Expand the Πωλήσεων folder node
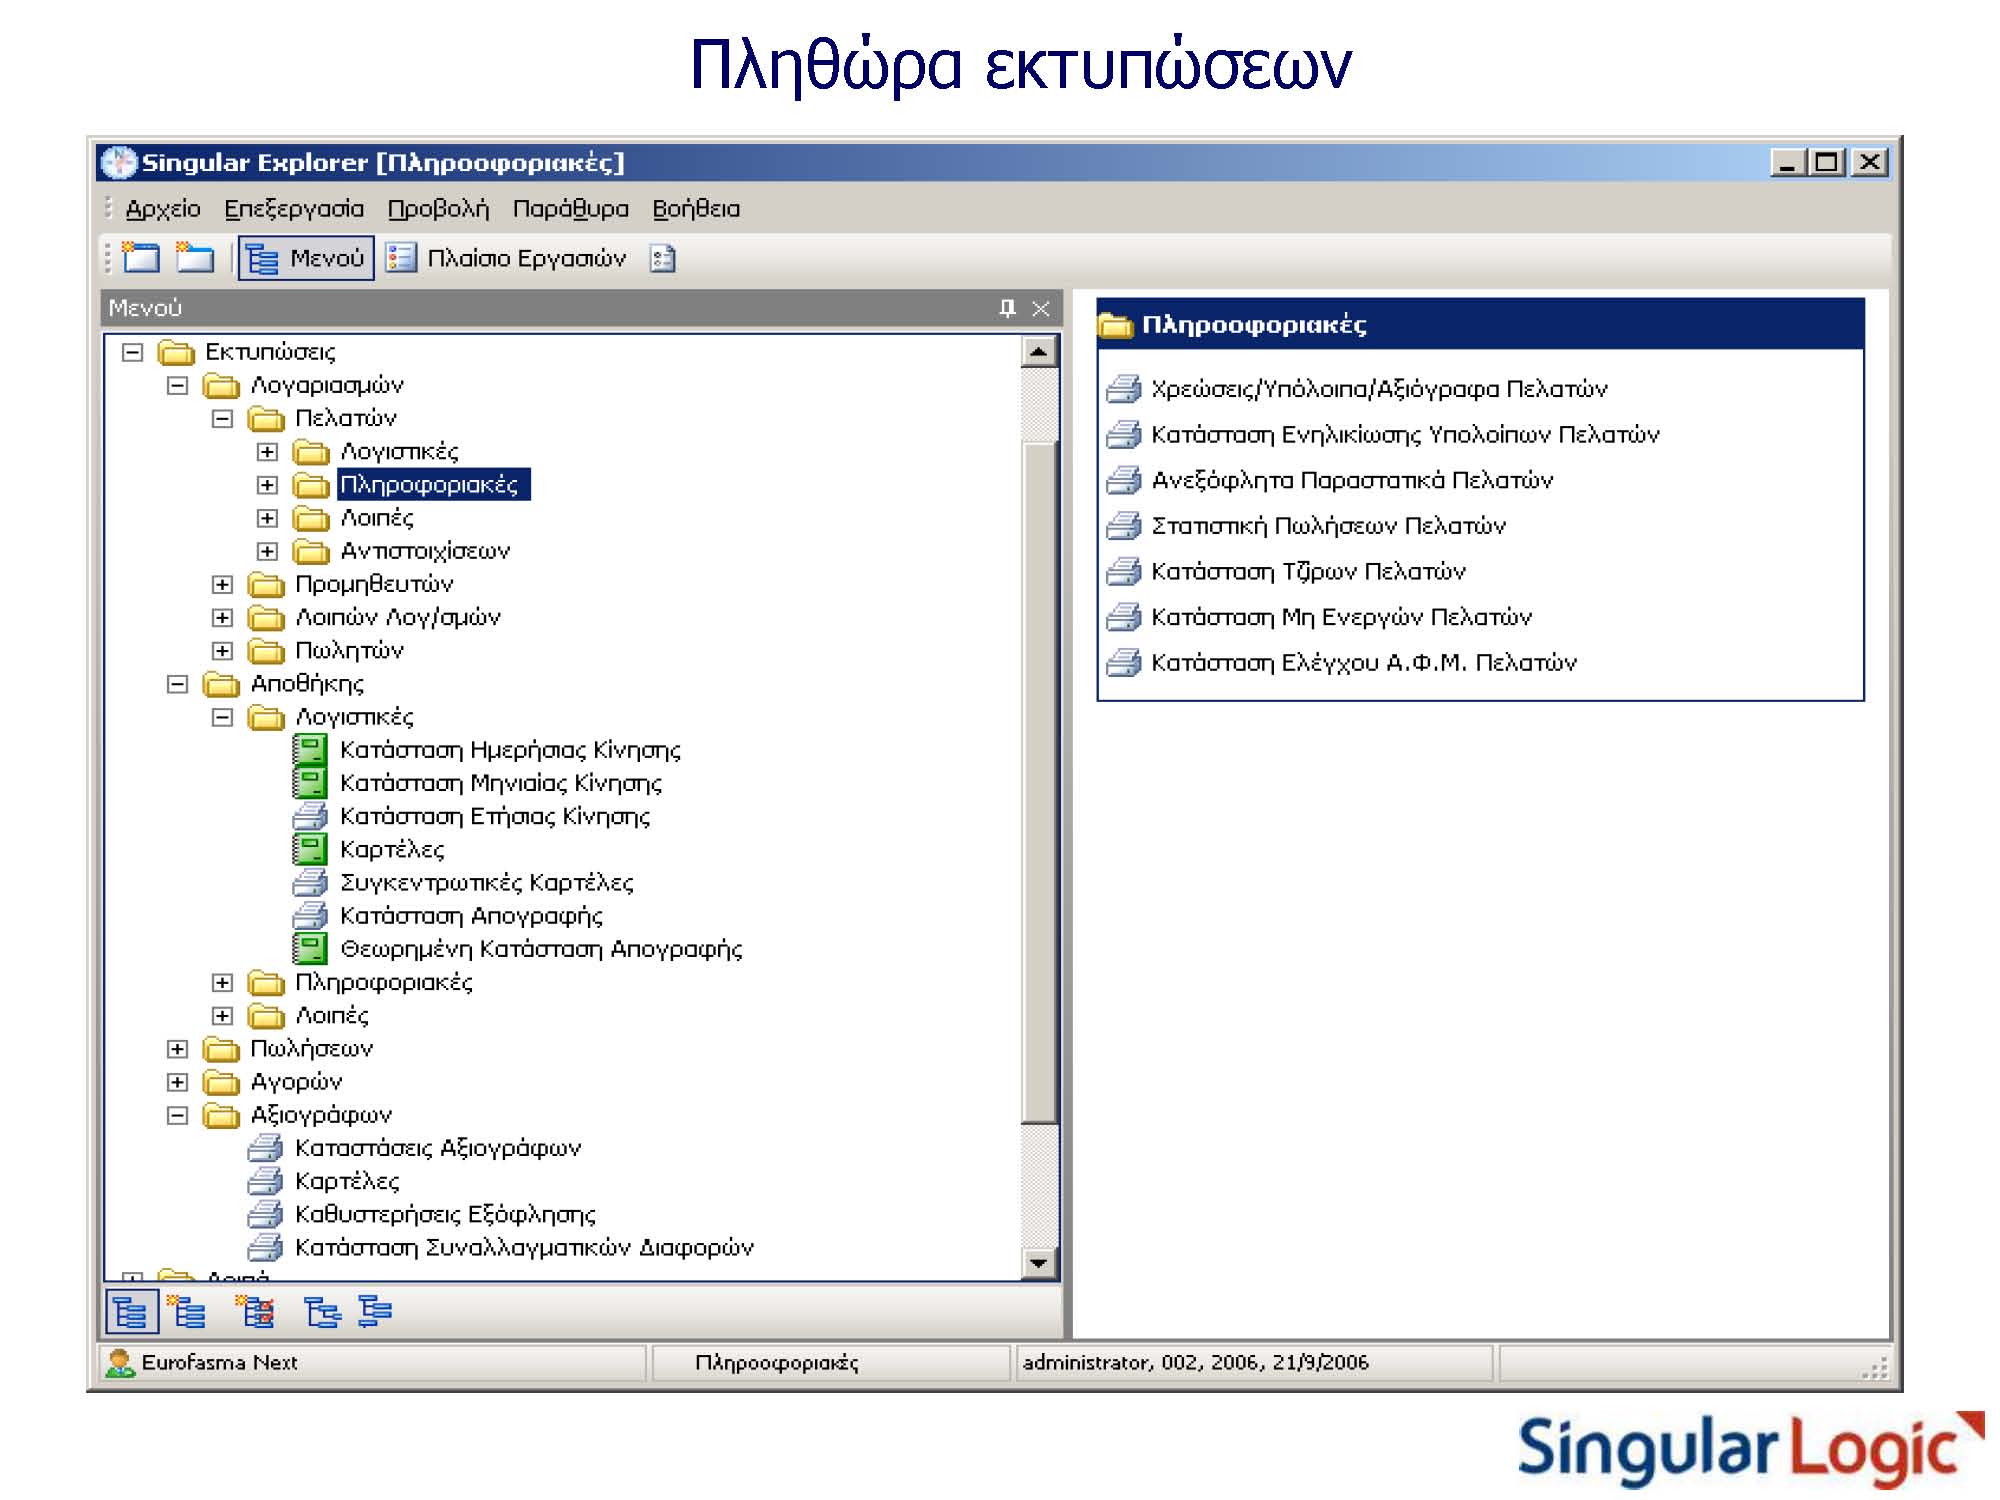The height and width of the screenshot is (1500, 2000). click(177, 1049)
